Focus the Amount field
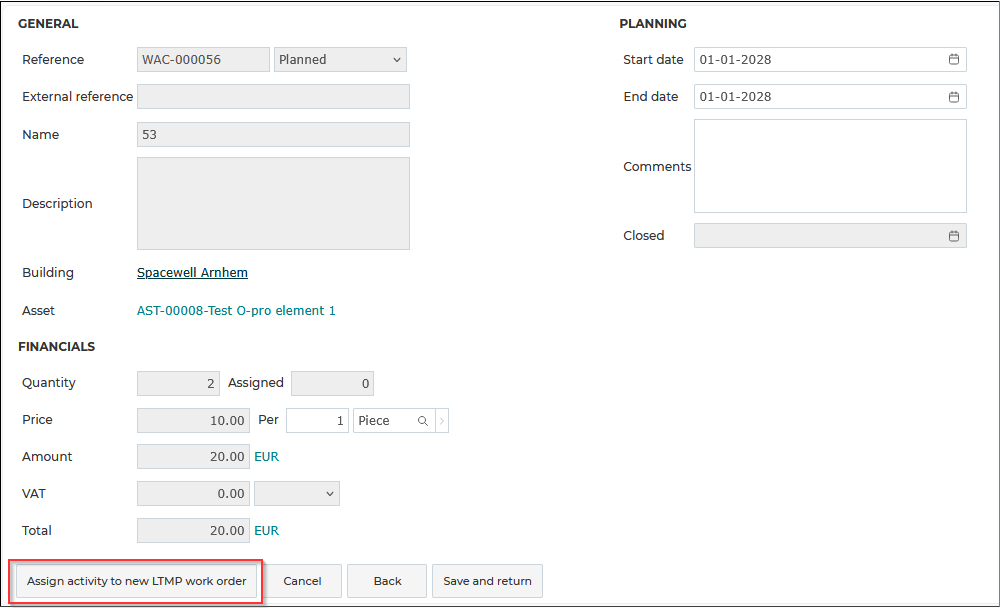The width and height of the screenshot is (1000, 608). pyautogui.click(x=193, y=457)
